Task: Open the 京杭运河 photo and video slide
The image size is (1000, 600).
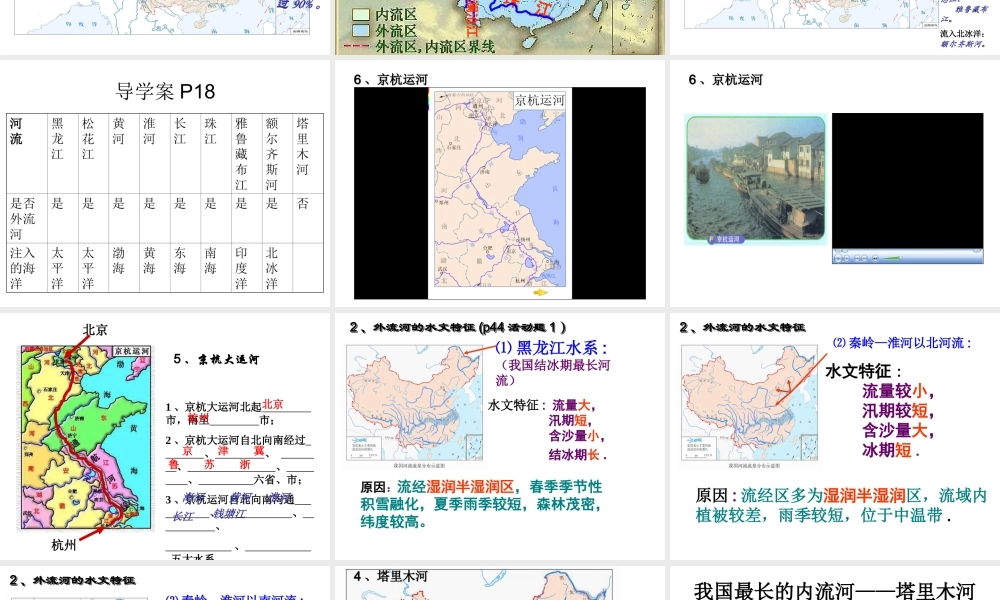Action: 835,183
